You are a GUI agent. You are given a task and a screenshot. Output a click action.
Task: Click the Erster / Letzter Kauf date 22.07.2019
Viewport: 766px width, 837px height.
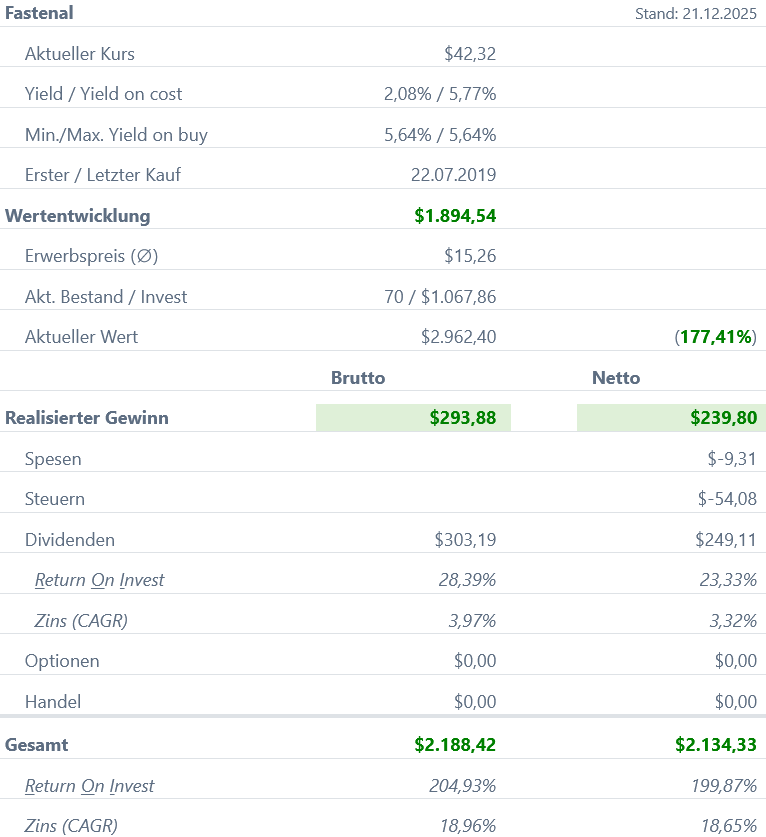453,175
